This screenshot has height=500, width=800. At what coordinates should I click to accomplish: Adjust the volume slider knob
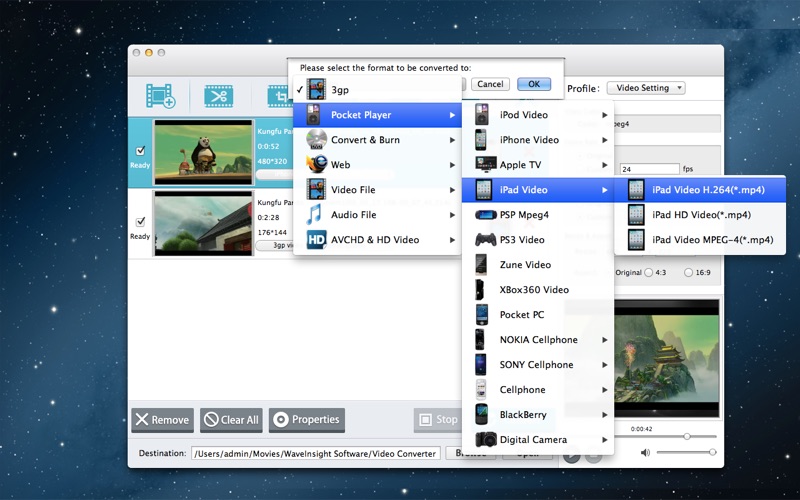coord(712,452)
